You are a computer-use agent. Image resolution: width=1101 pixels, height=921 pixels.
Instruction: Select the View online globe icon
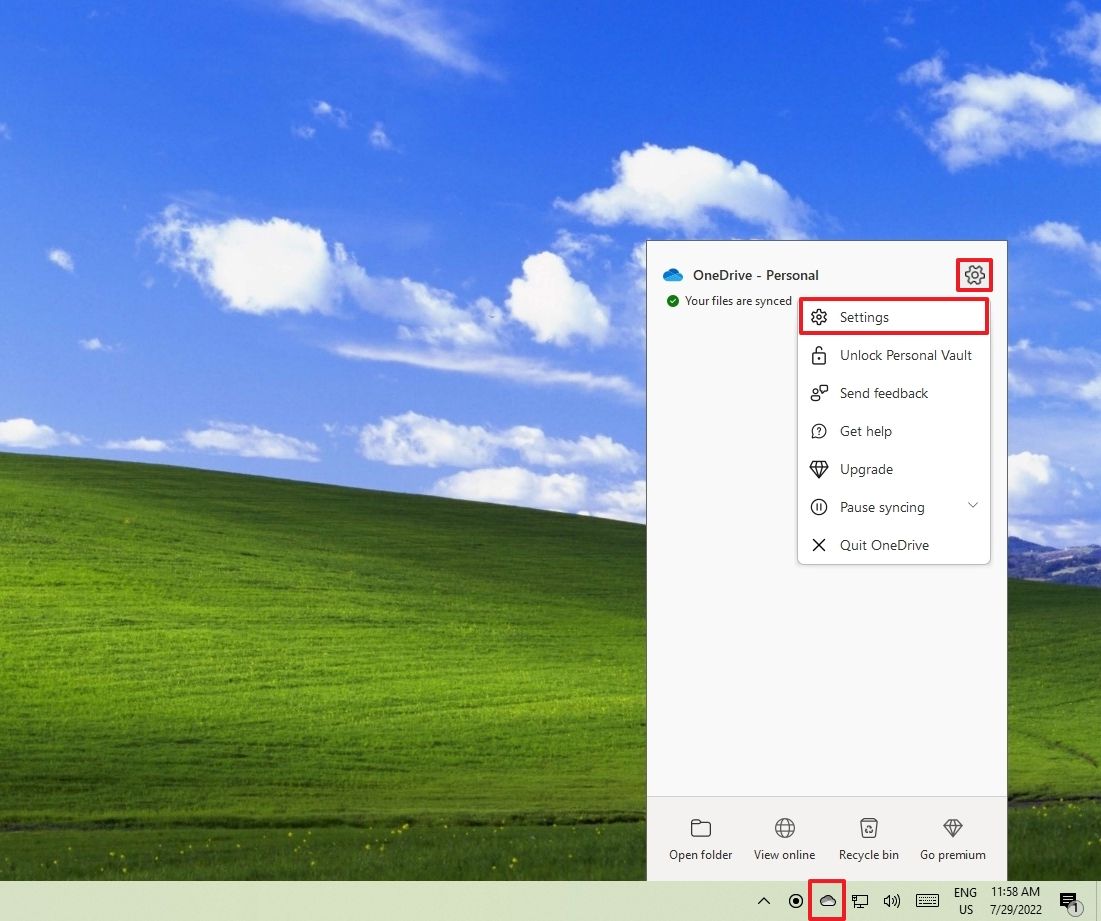[x=784, y=840]
